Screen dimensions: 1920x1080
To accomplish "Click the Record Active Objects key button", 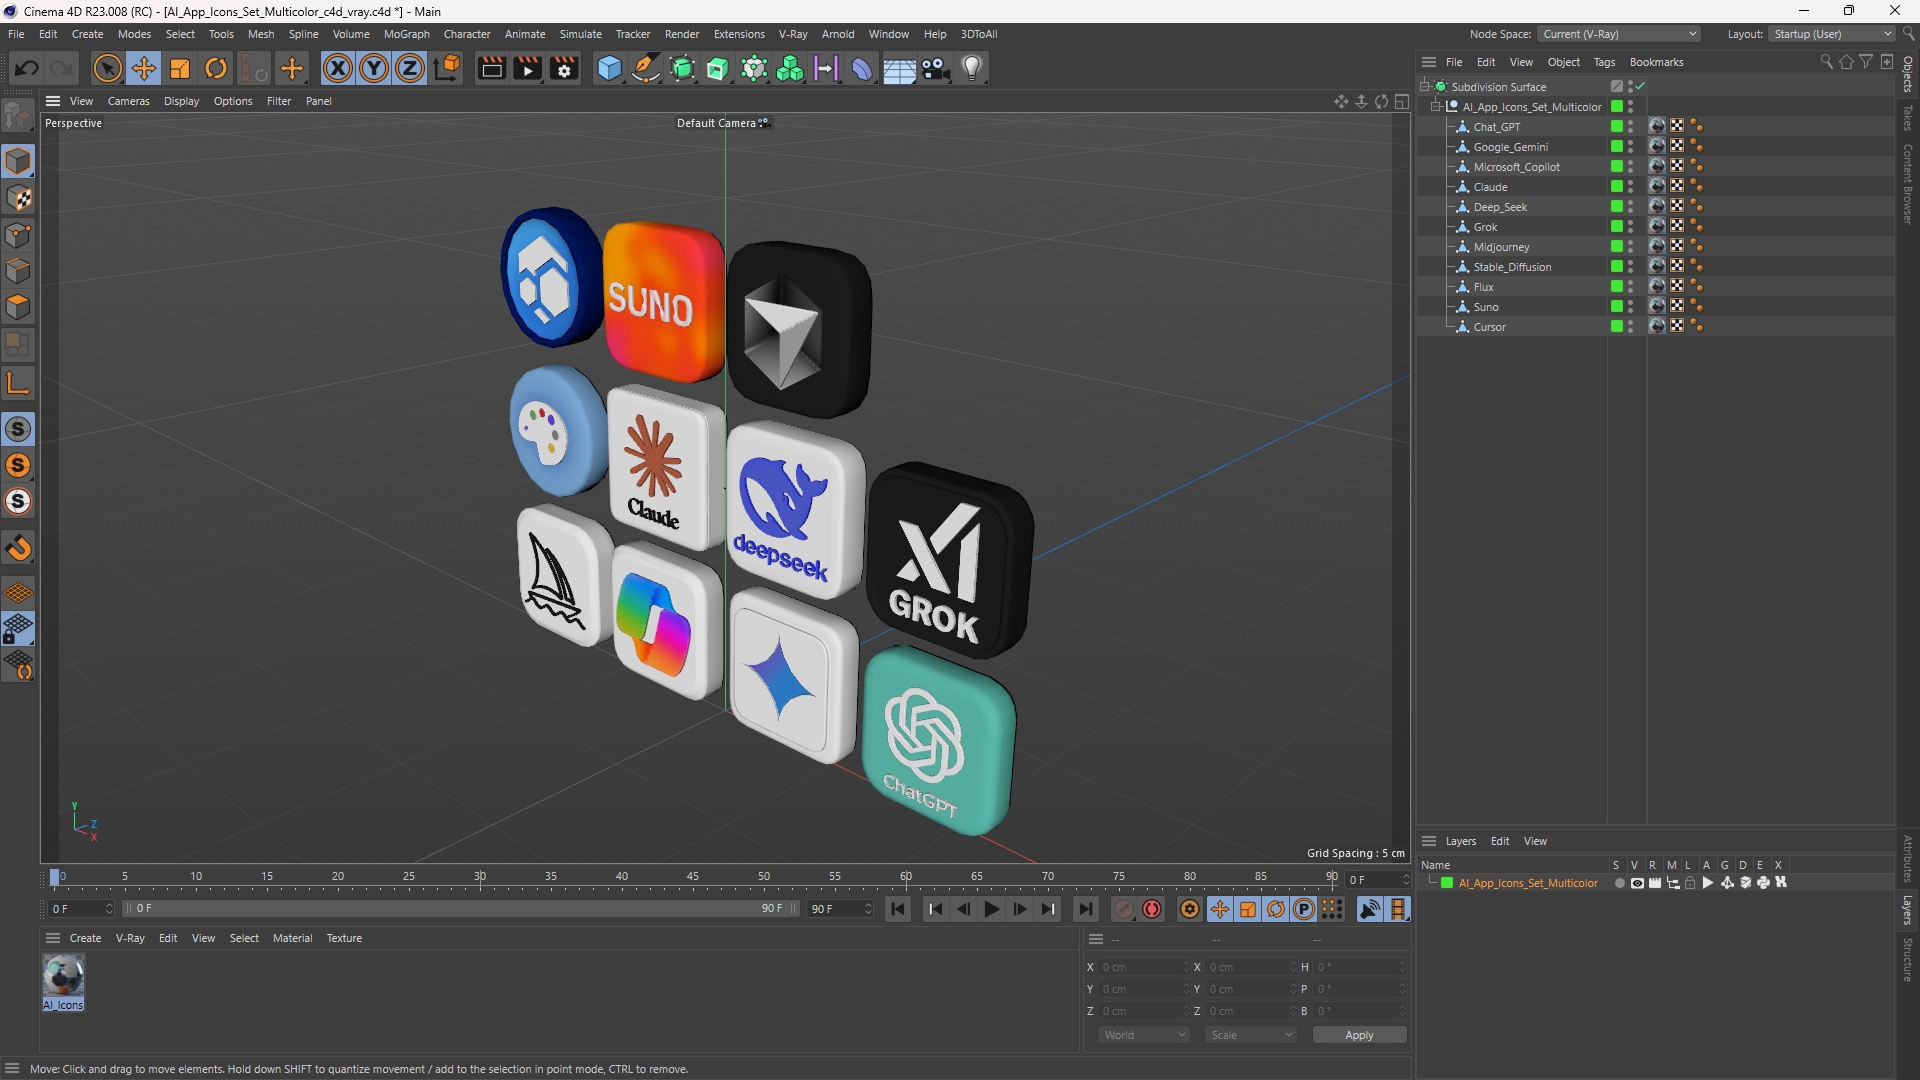I will tap(1124, 909).
